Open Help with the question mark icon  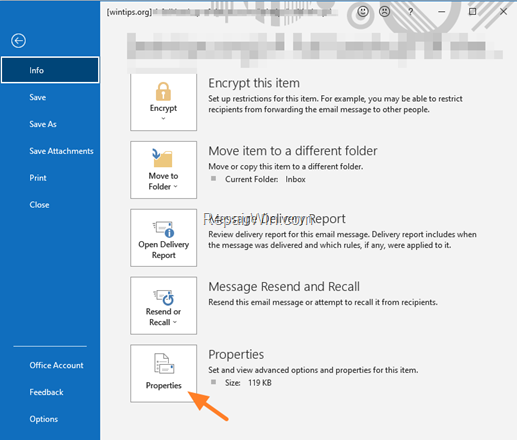point(411,12)
